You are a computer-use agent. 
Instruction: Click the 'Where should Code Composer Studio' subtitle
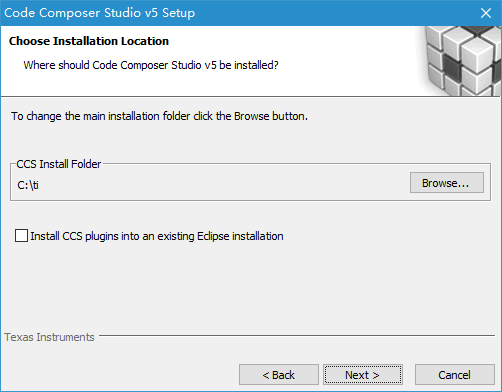pyautogui.click(x=151, y=65)
